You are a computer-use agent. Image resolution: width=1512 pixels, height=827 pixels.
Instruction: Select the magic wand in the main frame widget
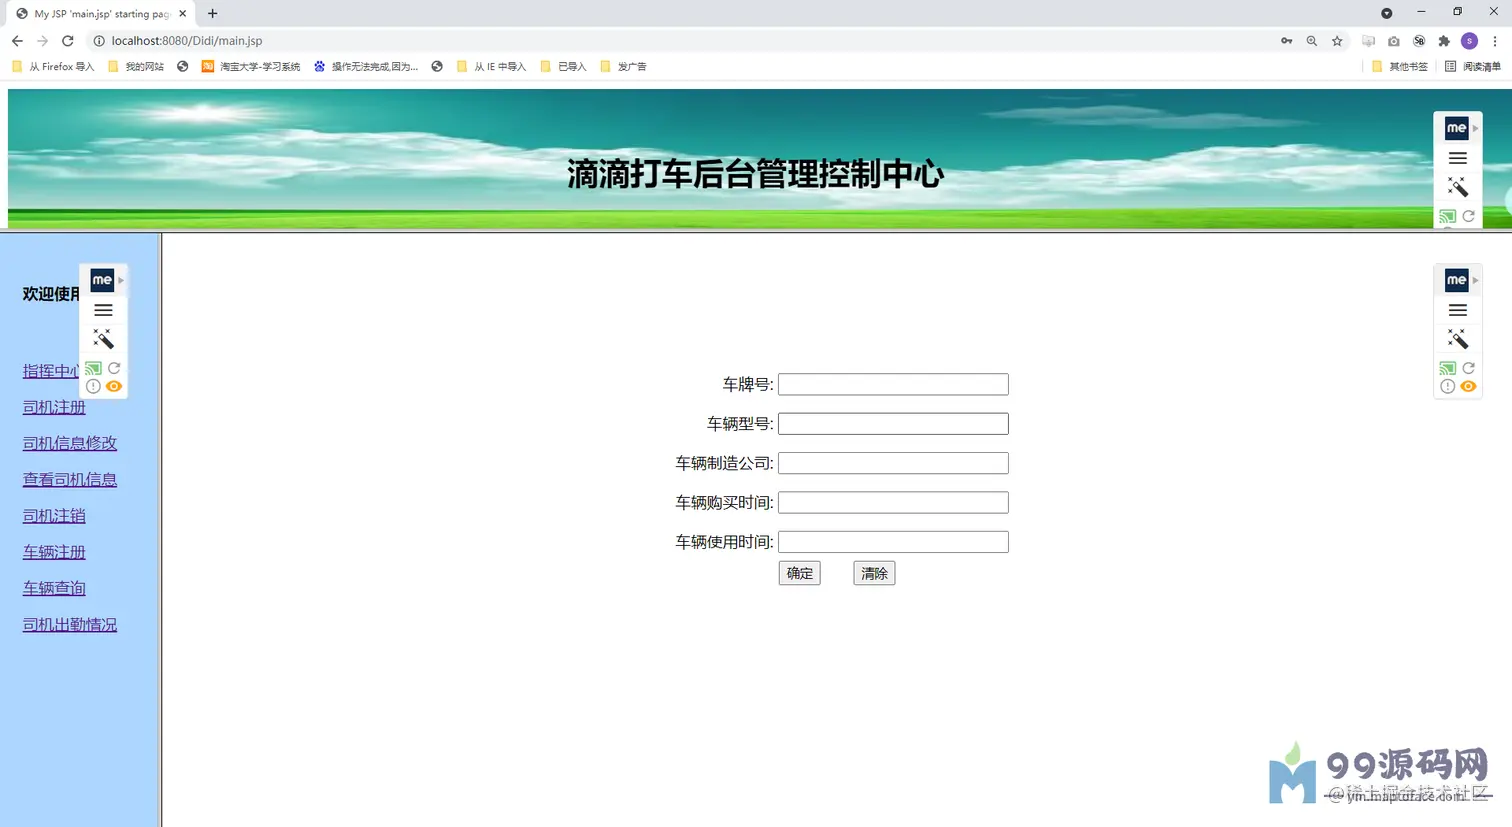(x=1458, y=339)
